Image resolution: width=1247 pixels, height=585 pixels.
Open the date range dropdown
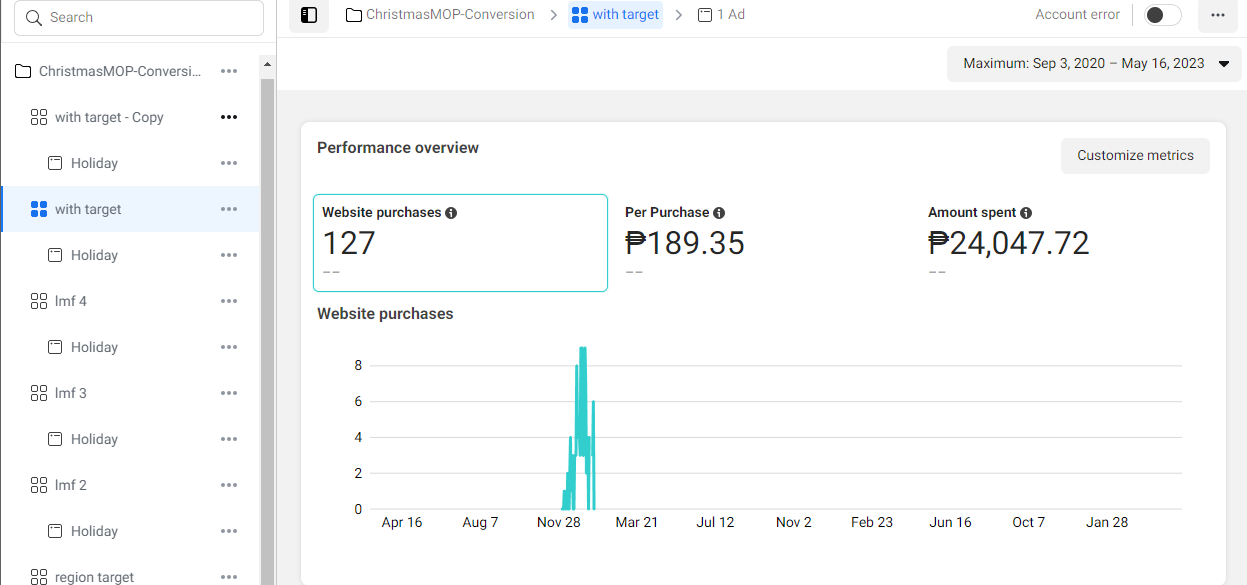pyautogui.click(x=1095, y=63)
